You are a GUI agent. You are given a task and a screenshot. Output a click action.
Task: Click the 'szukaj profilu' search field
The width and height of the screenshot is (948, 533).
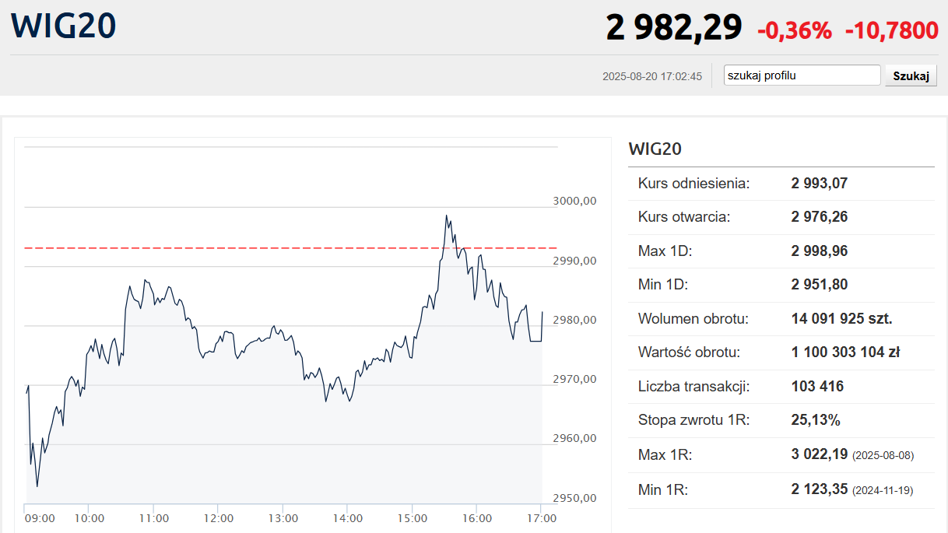point(802,75)
